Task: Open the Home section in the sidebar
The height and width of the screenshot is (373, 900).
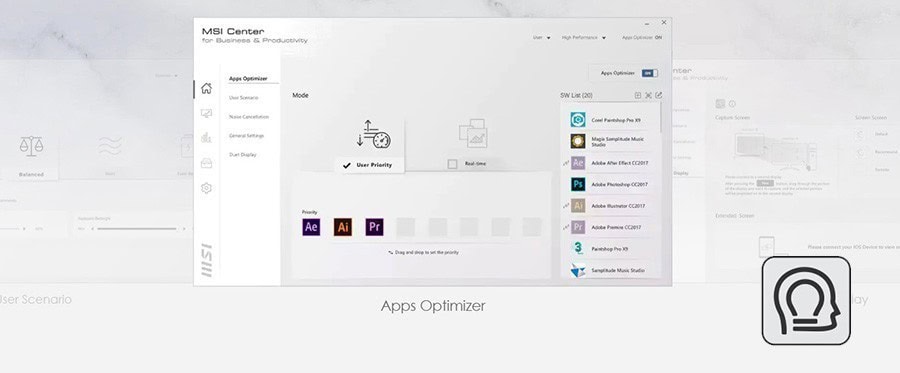Action: coord(207,88)
